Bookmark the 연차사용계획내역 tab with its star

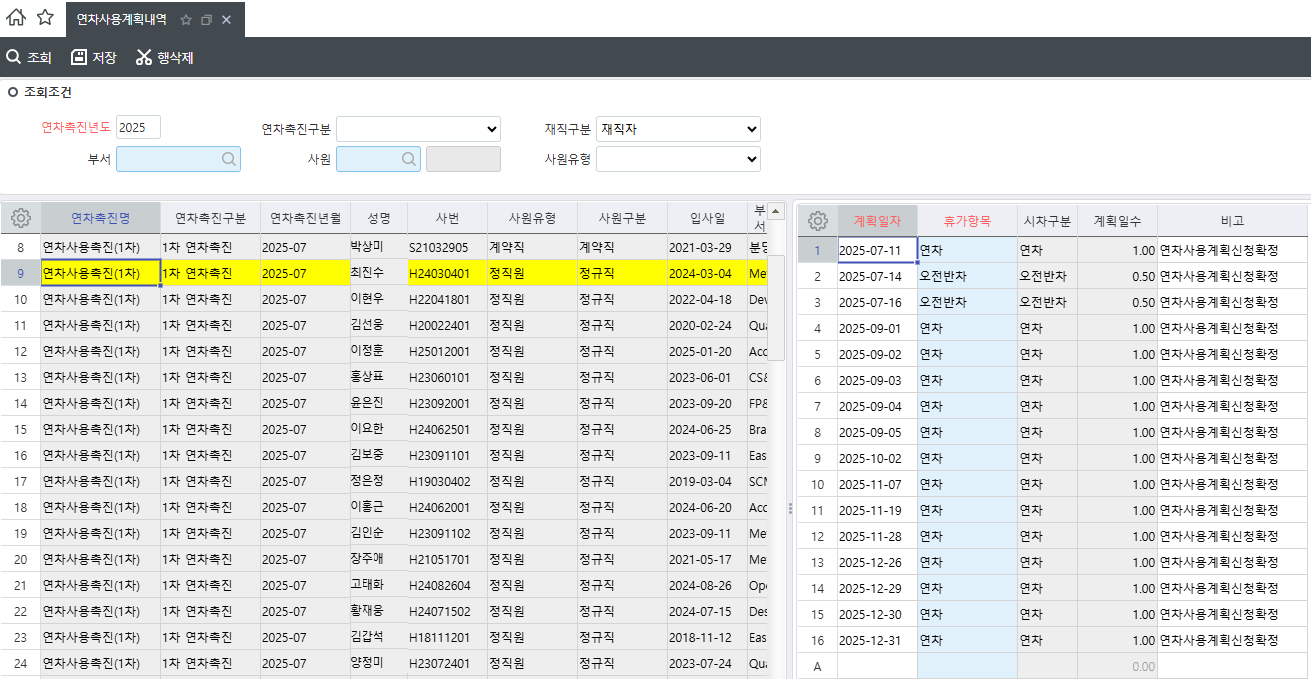(186, 20)
